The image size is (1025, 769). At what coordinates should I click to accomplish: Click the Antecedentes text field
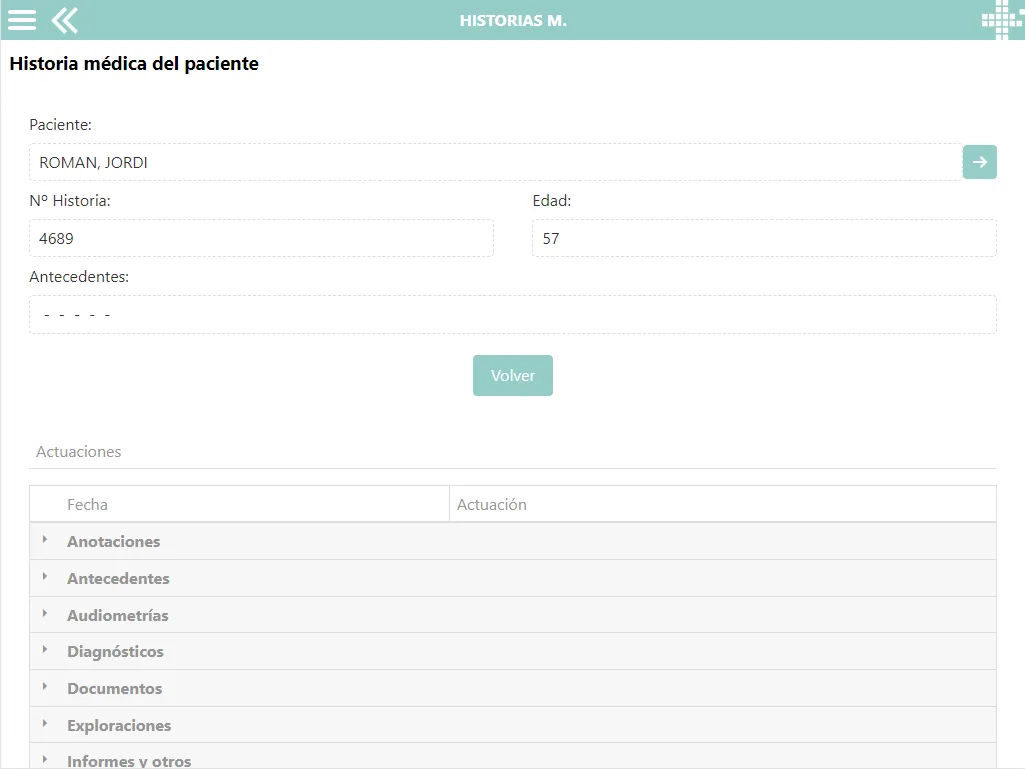click(512, 315)
